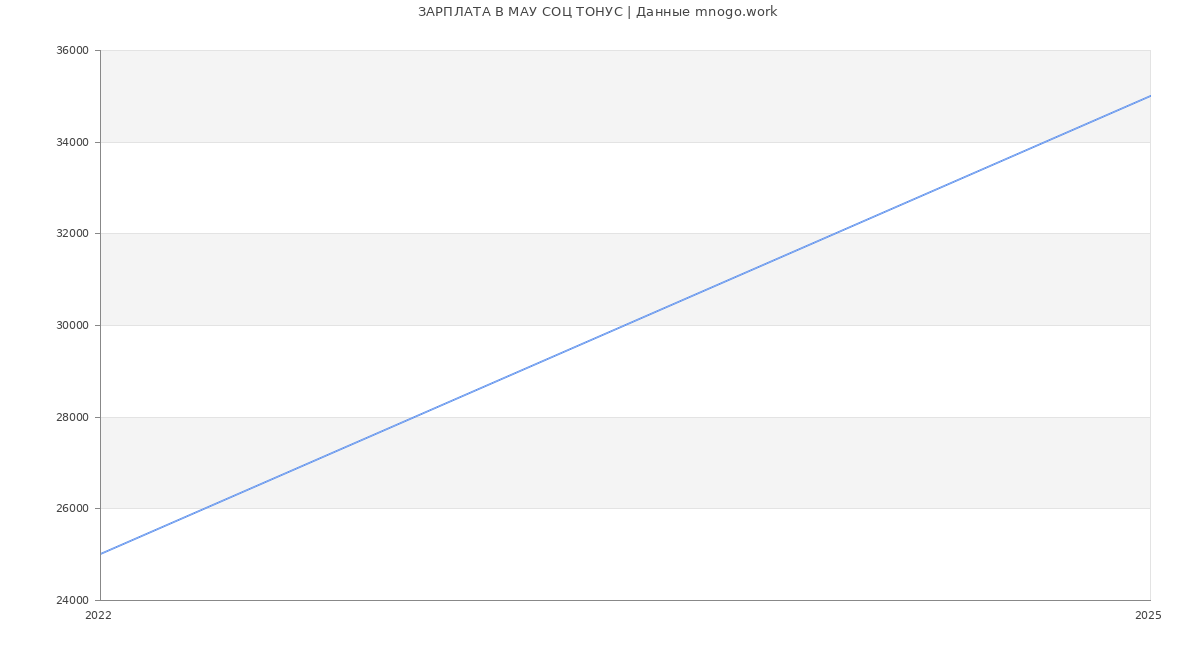The height and width of the screenshot is (650, 1200).
Task: Select the 28000 y-axis label
Action: [x=74, y=417]
